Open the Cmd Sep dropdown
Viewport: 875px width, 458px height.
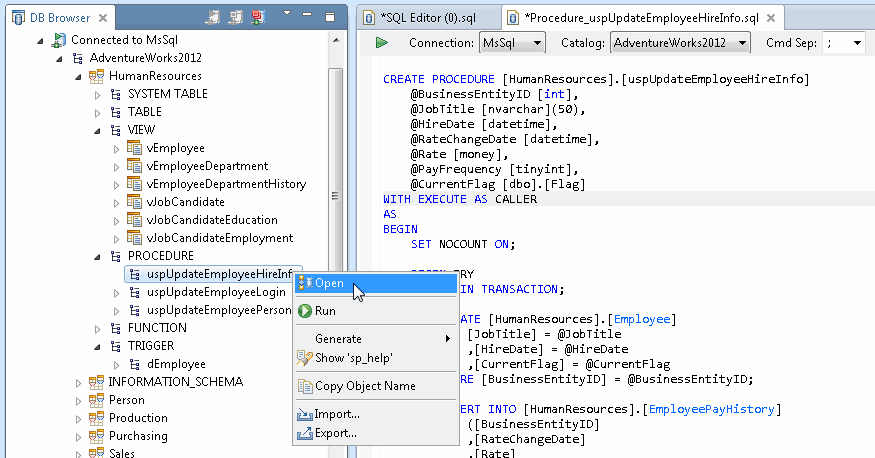[x=845, y=43]
